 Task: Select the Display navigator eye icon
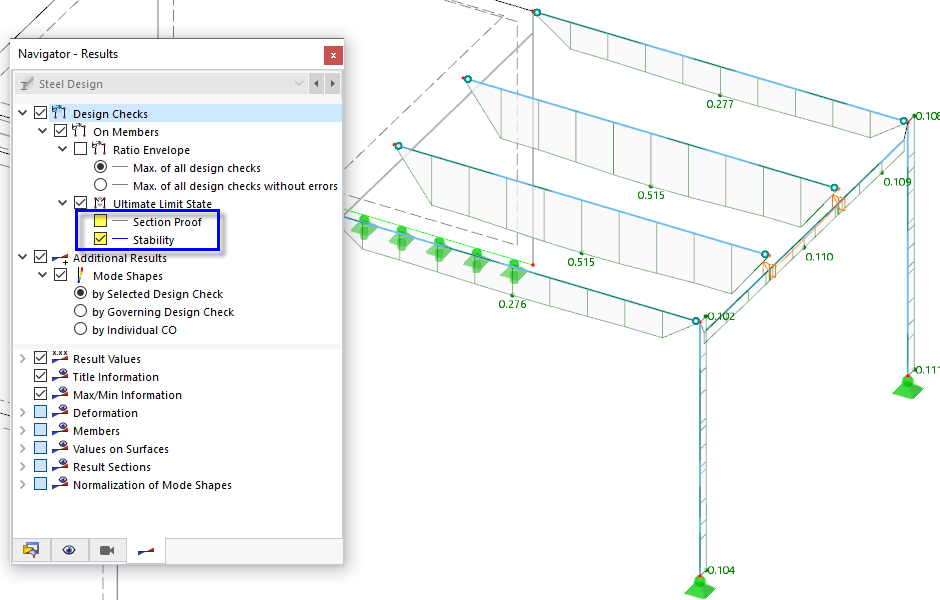click(69, 550)
